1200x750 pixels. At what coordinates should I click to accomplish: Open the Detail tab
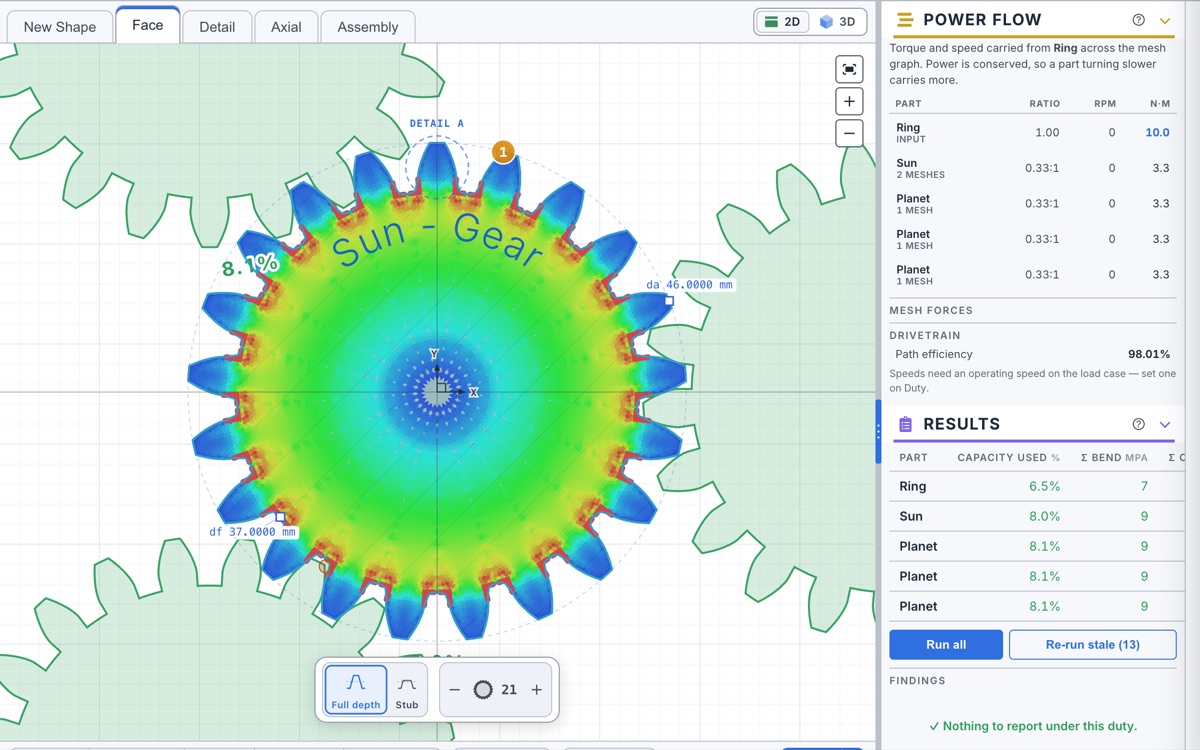tap(217, 27)
